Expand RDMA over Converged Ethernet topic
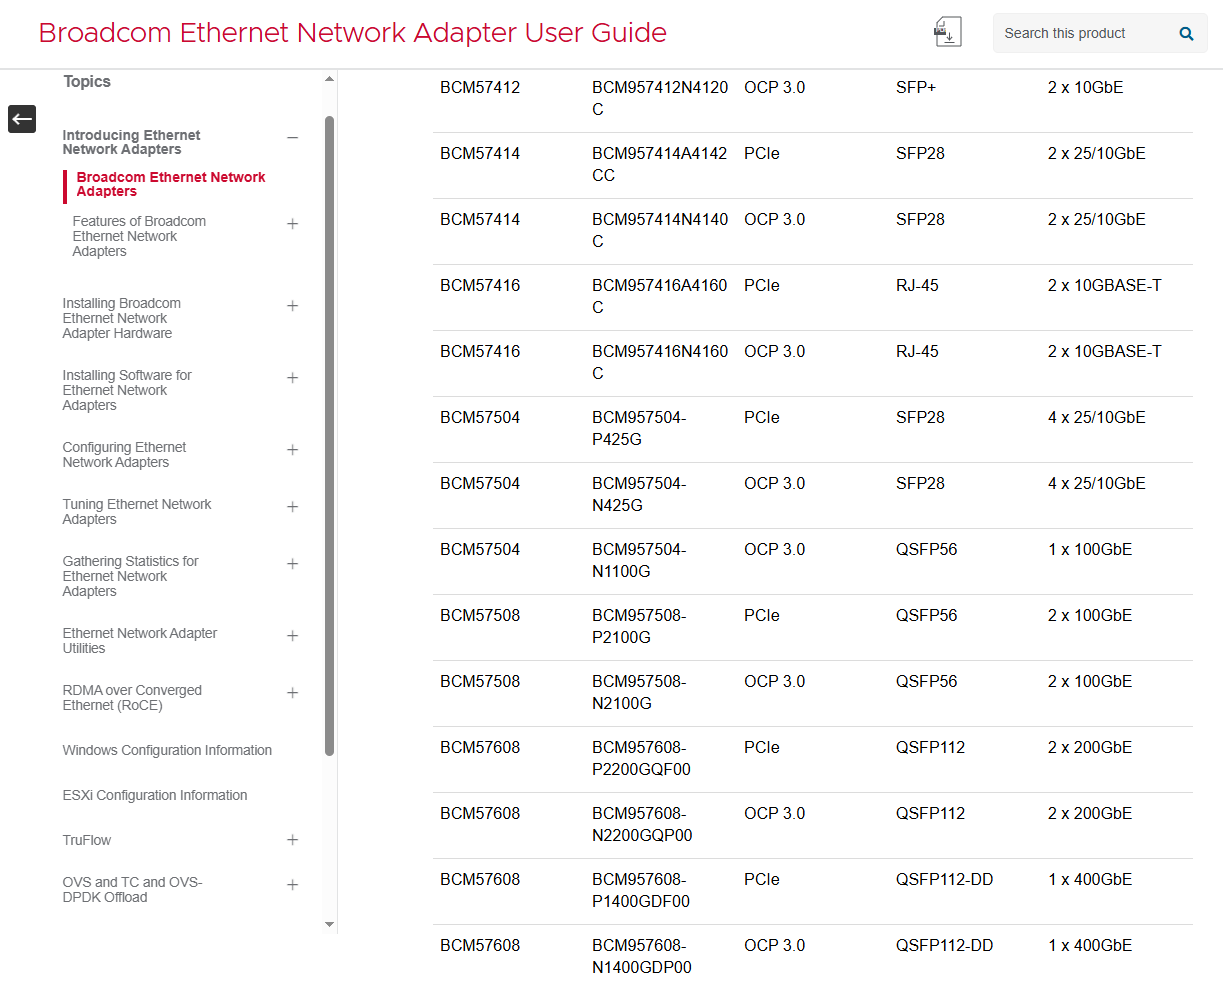1223x983 pixels. click(292, 693)
